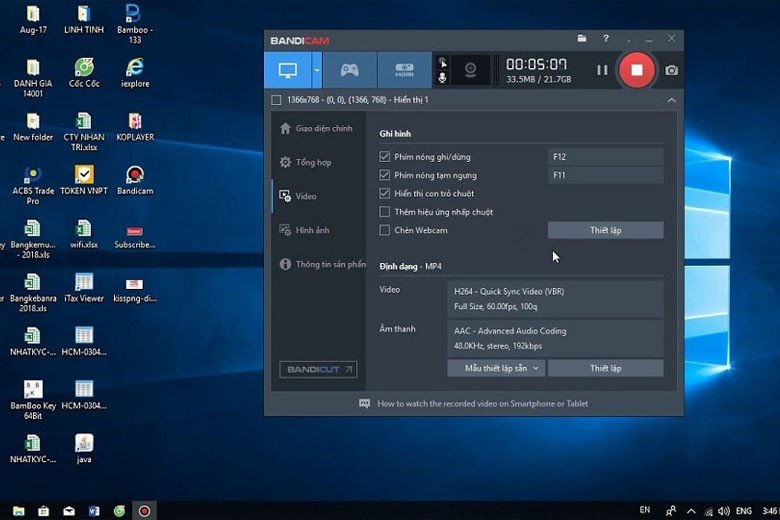Click the capture area rectangle icon
This screenshot has width=780, height=520.
click(x=276, y=100)
